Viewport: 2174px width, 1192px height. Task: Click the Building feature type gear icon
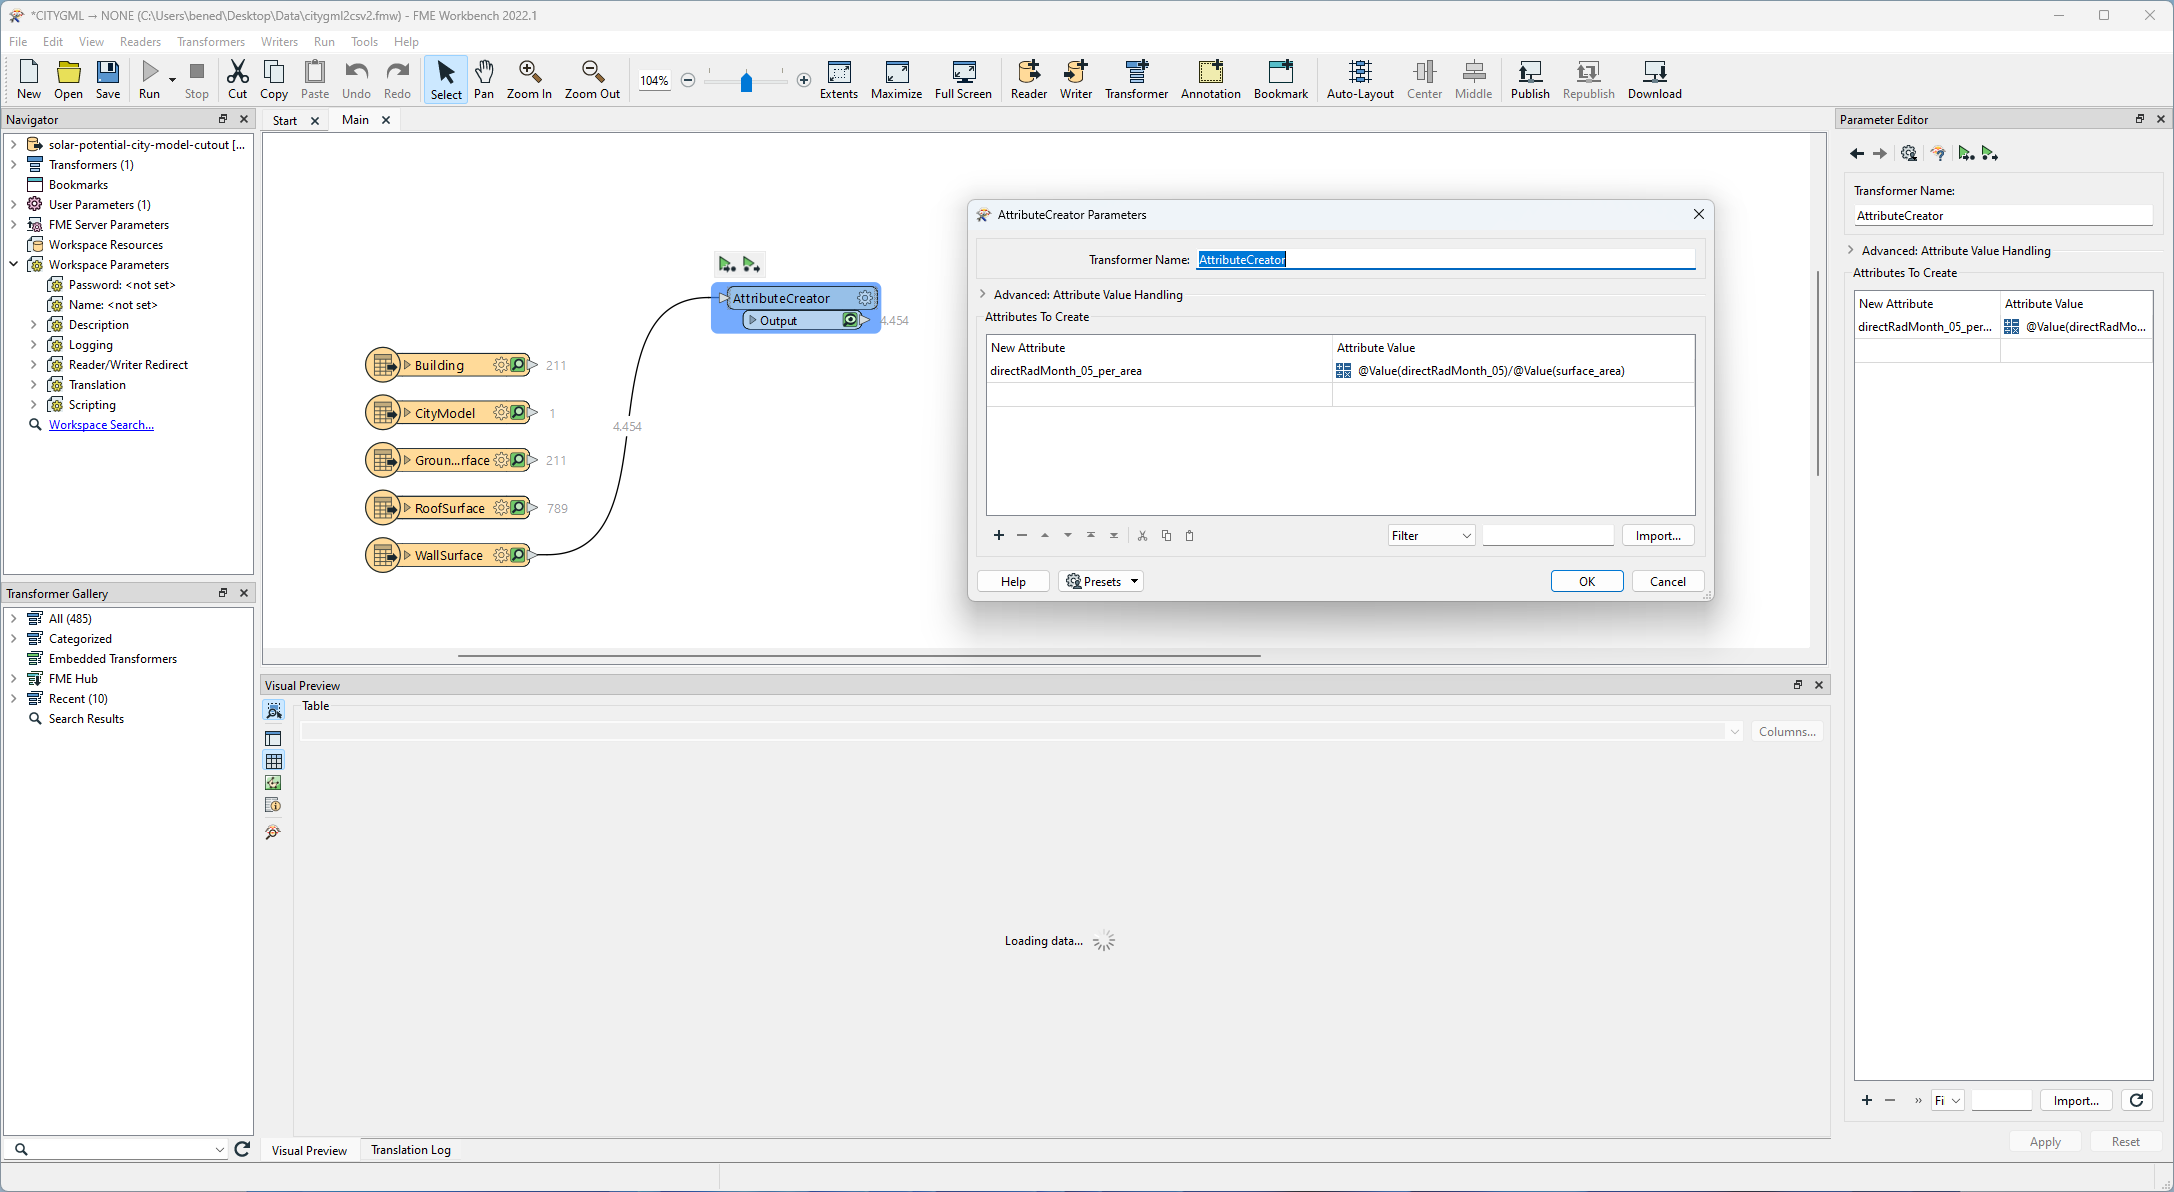(x=501, y=365)
